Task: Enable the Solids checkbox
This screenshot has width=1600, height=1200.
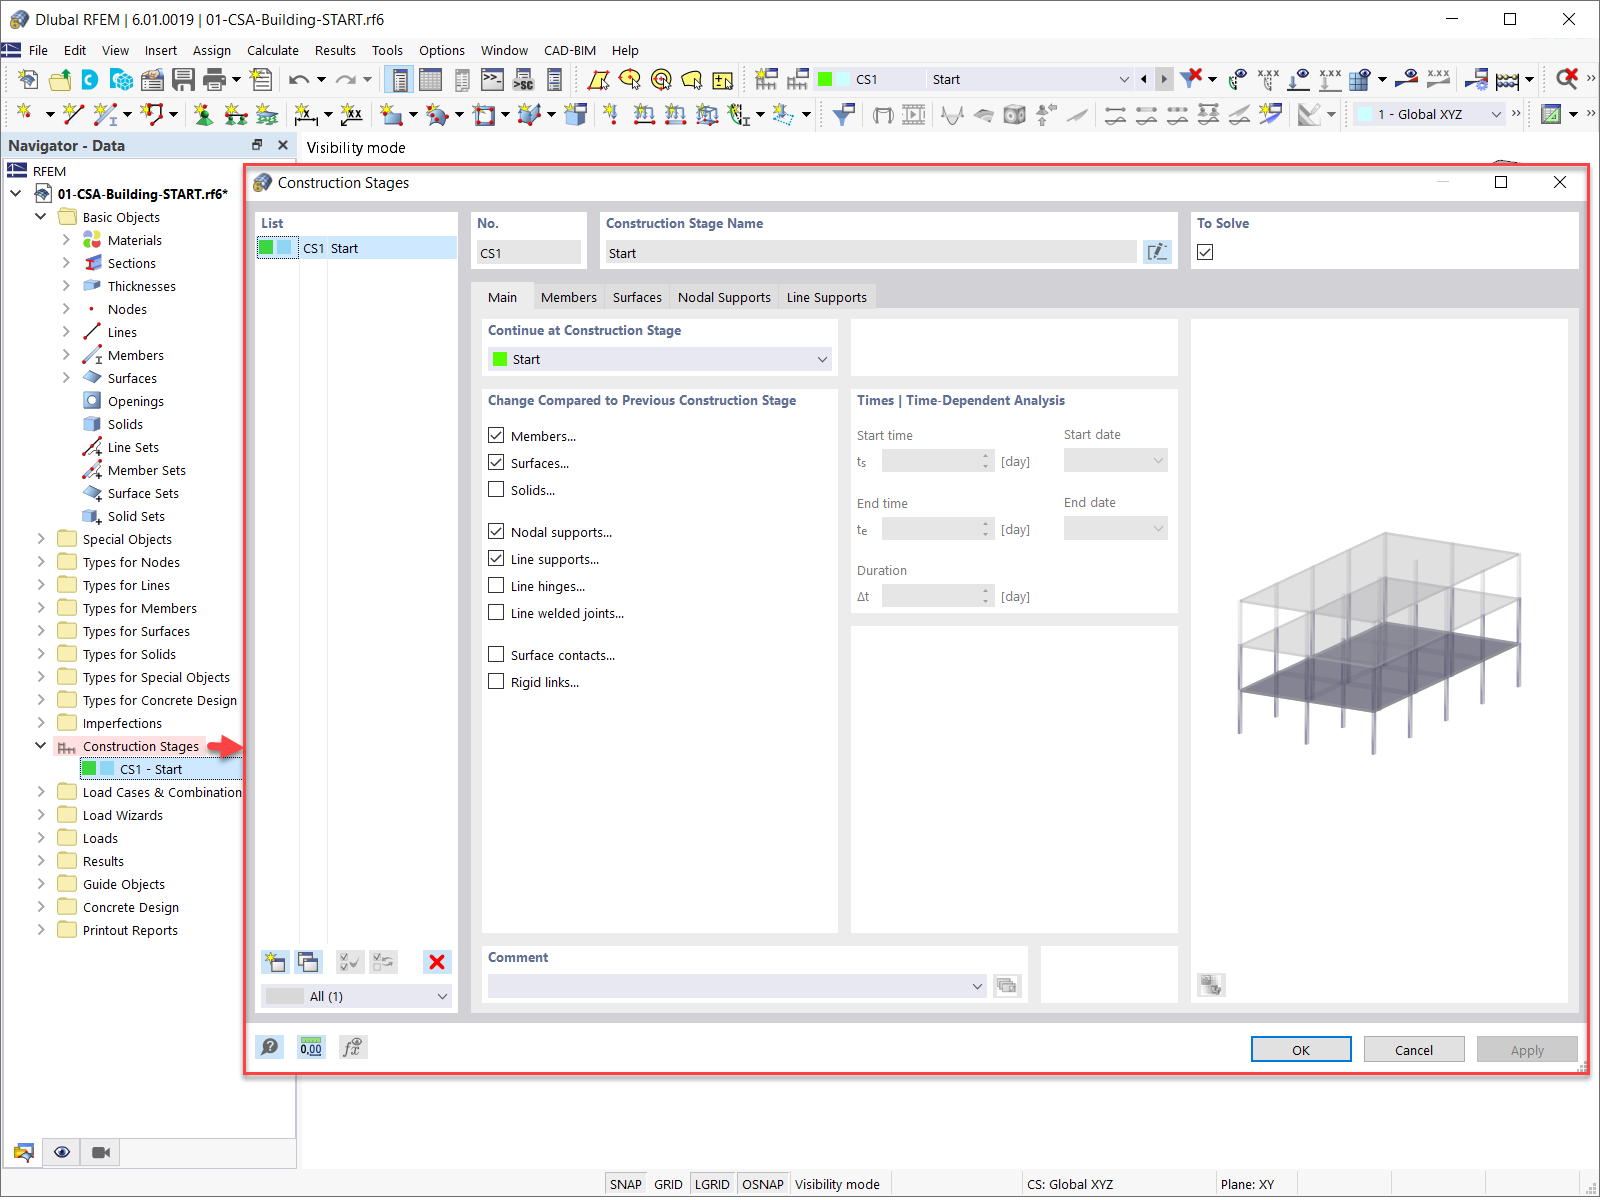Action: [496, 489]
